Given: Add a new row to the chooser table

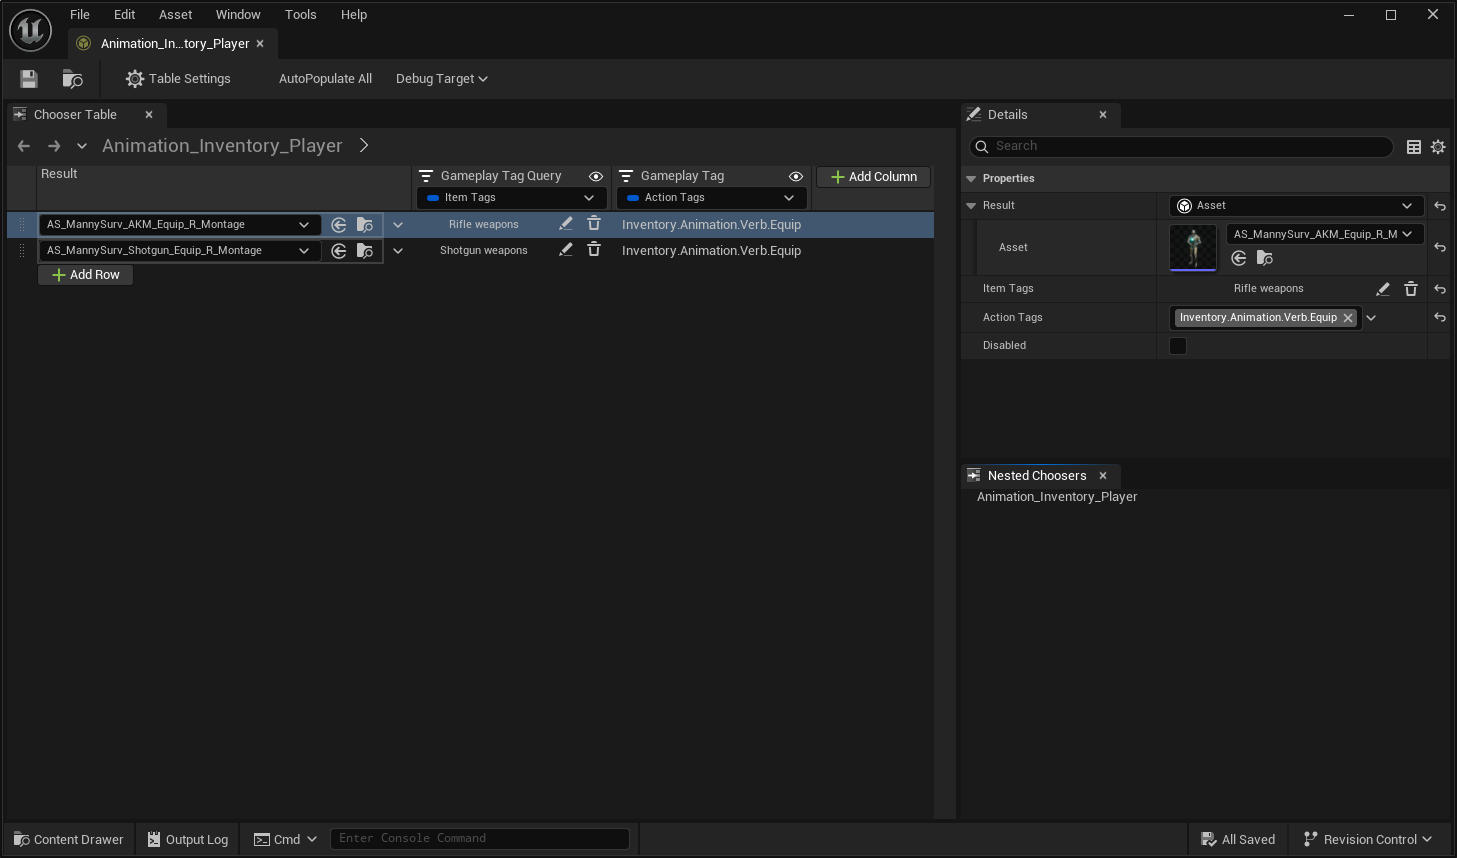Looking at the screenshot, I should click(85, 274).
